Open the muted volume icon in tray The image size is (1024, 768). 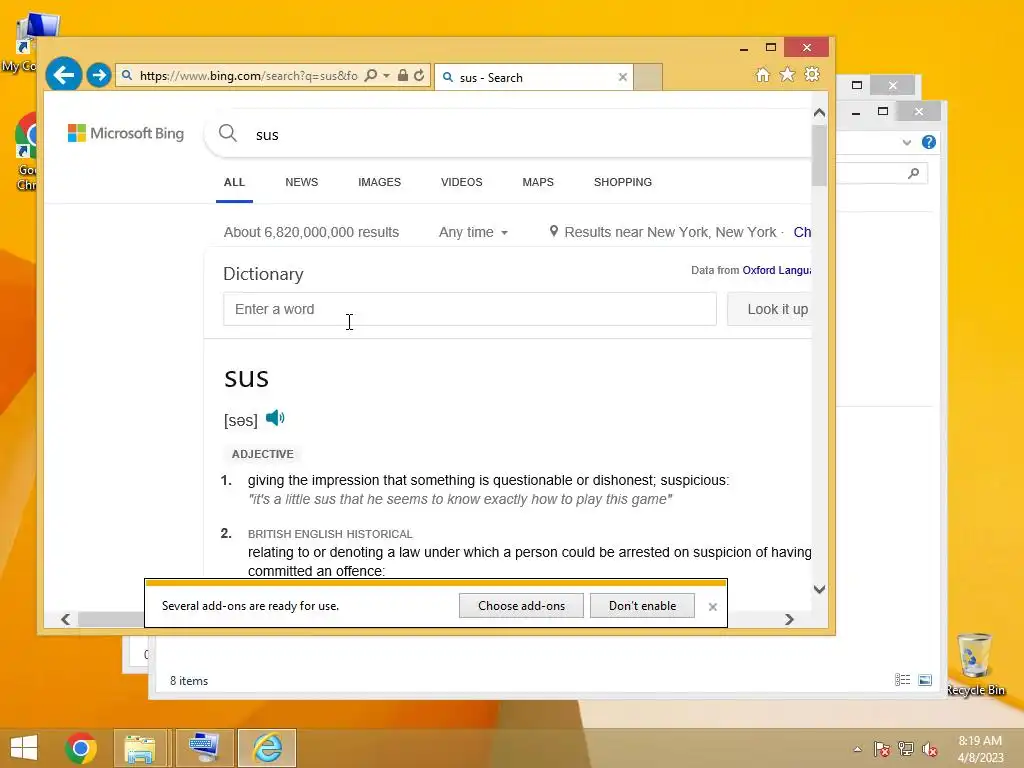(930, 749)
